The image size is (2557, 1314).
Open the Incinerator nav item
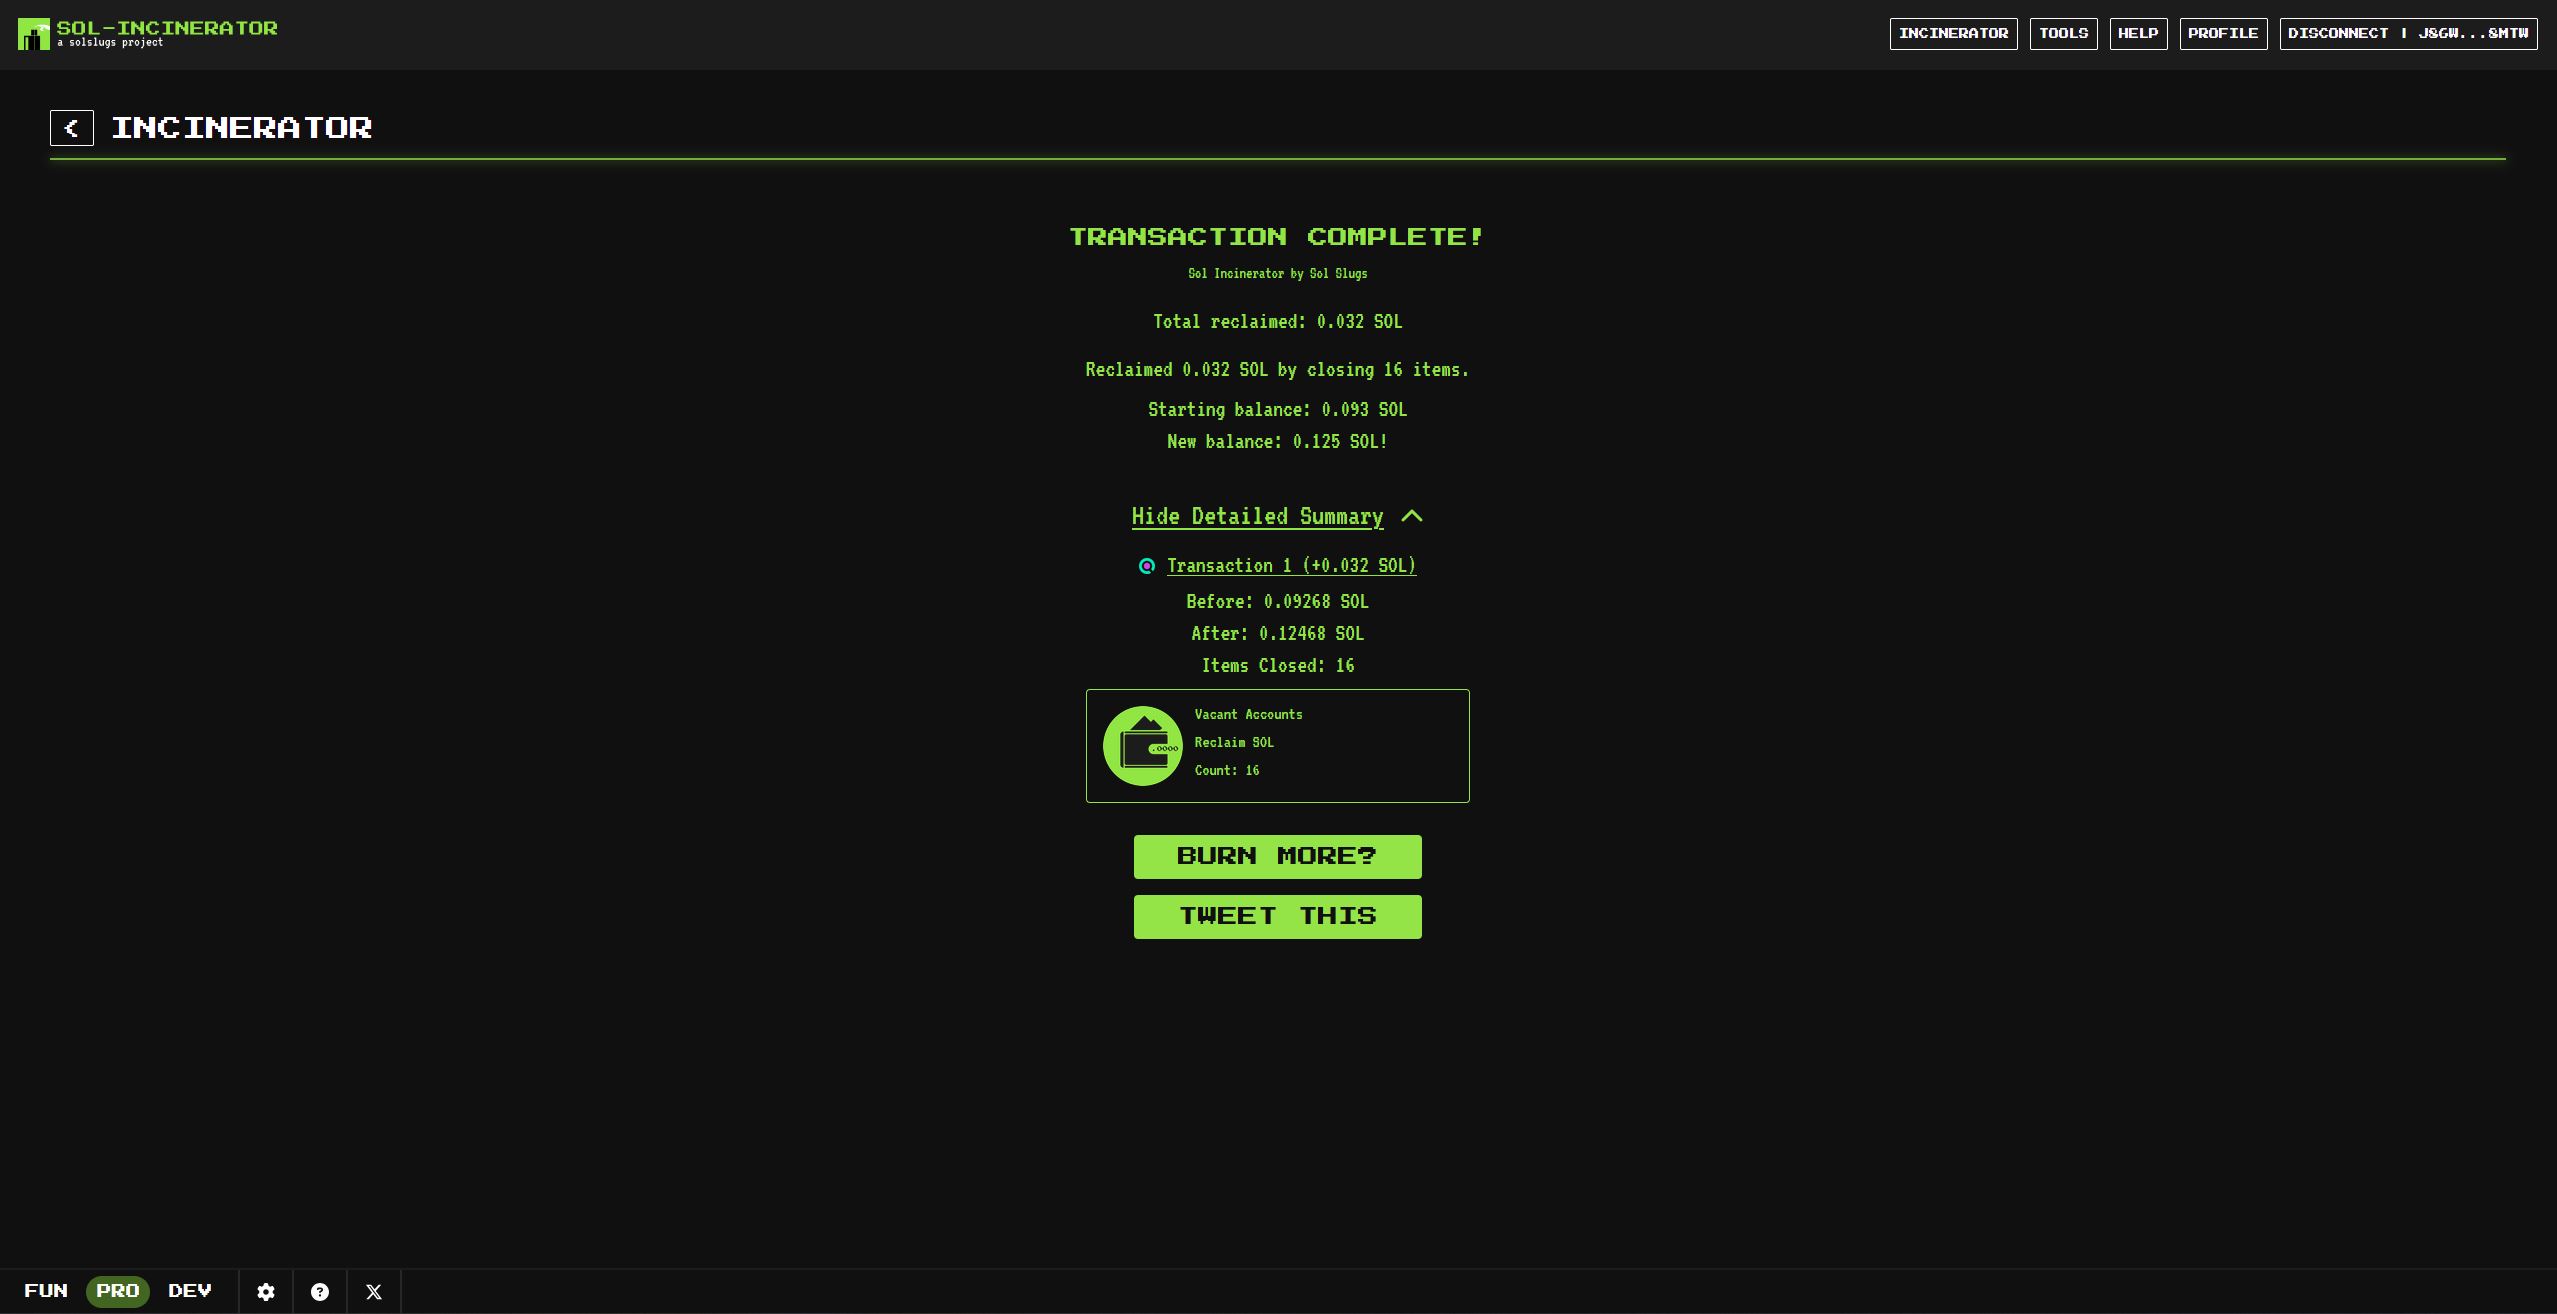tap(1953, 33)
